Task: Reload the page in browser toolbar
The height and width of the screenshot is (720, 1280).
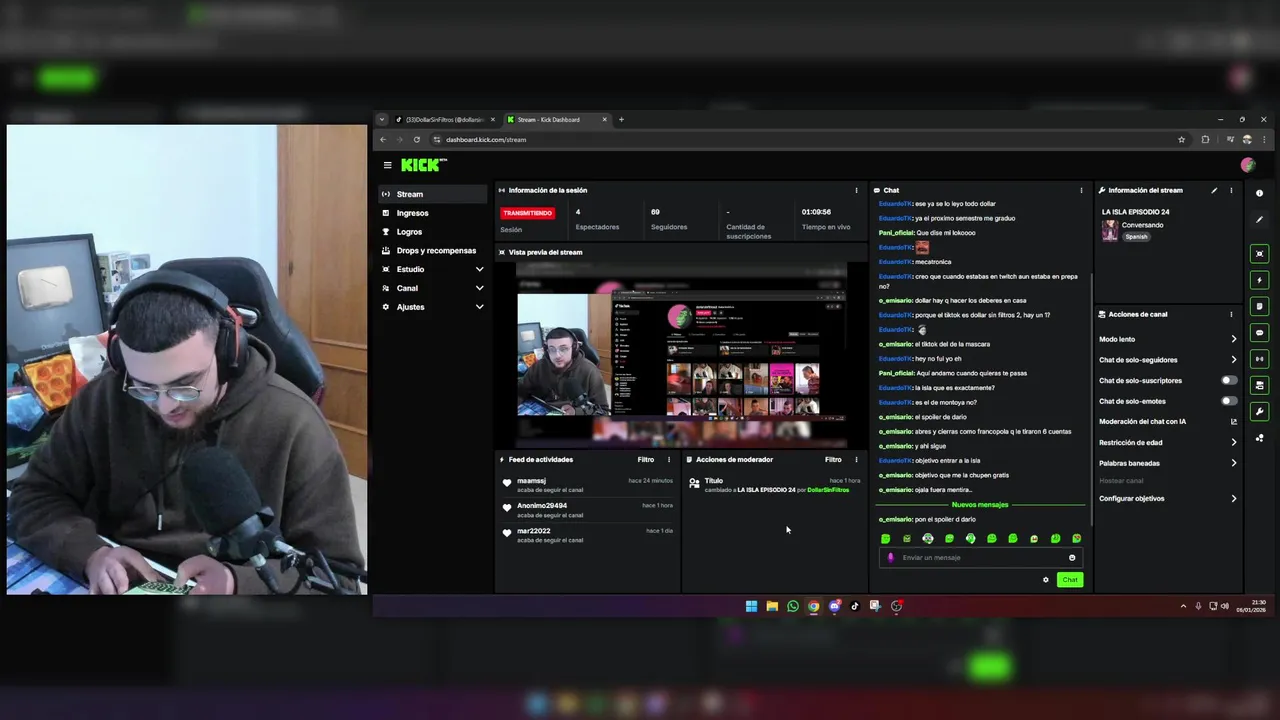Action: coord(417,140)
